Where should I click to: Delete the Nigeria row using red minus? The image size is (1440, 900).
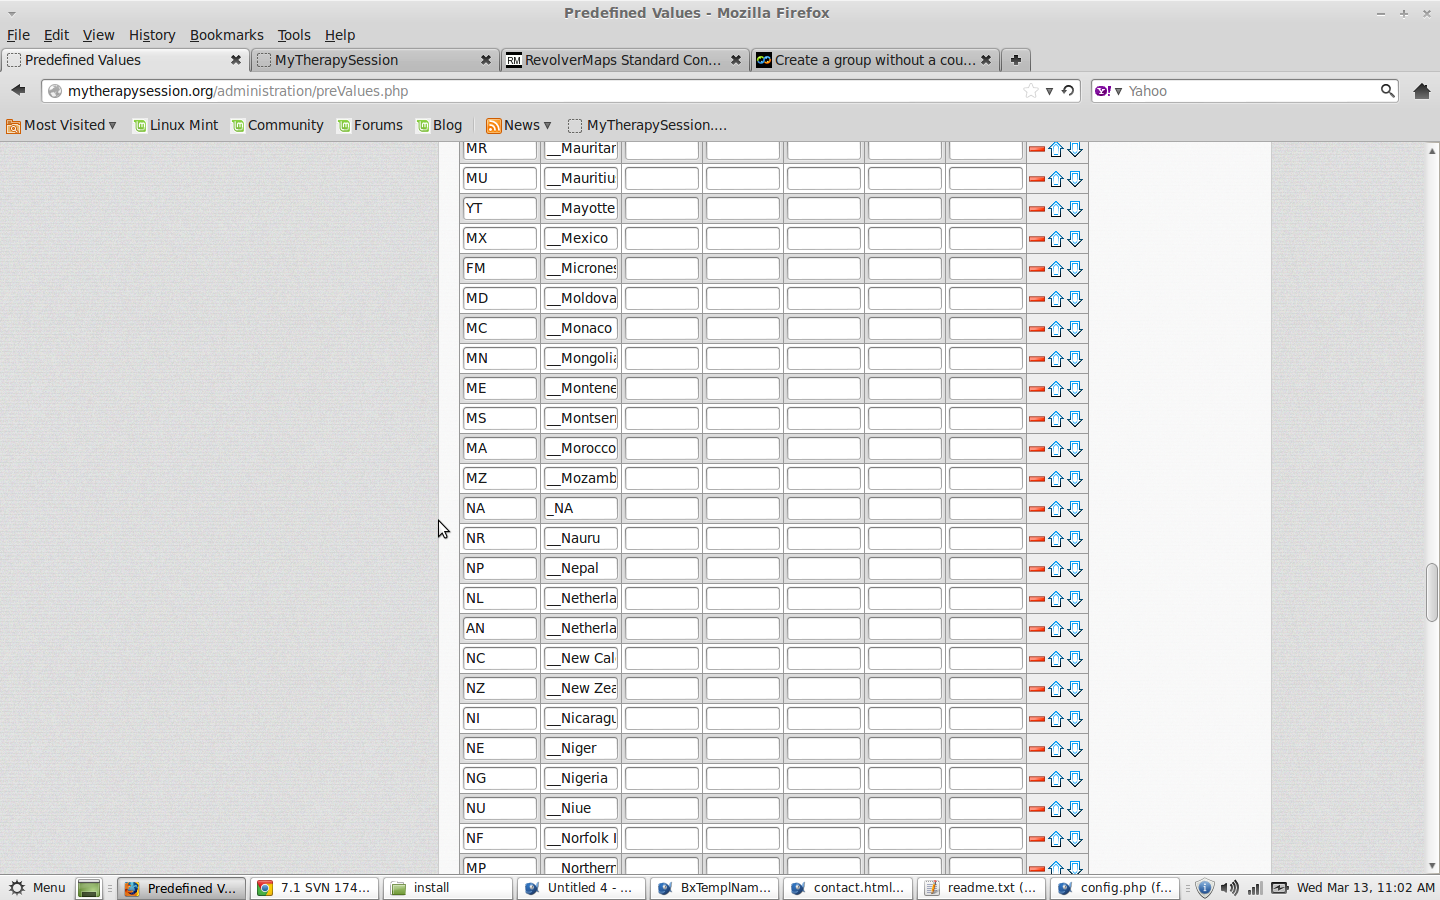pyautogui.click(x=1036, y=779)
